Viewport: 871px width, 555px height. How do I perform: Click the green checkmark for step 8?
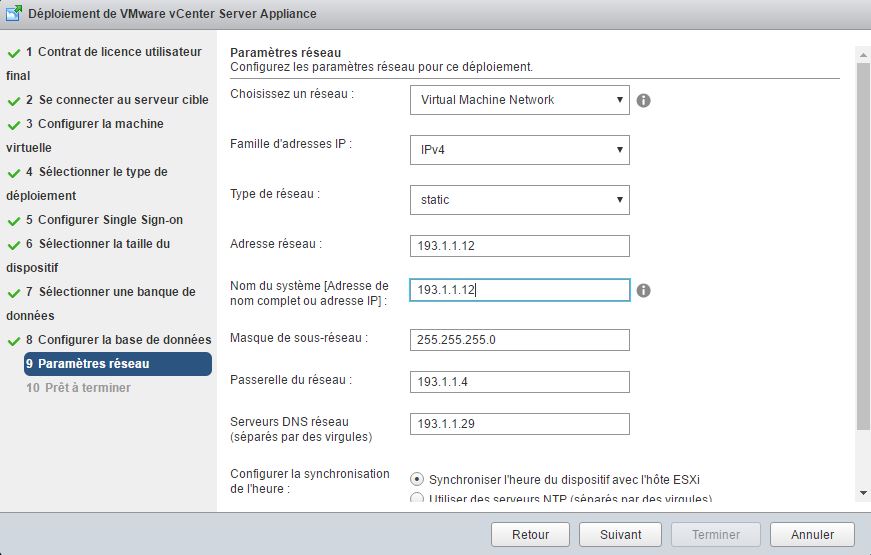(x=14, y=341)
